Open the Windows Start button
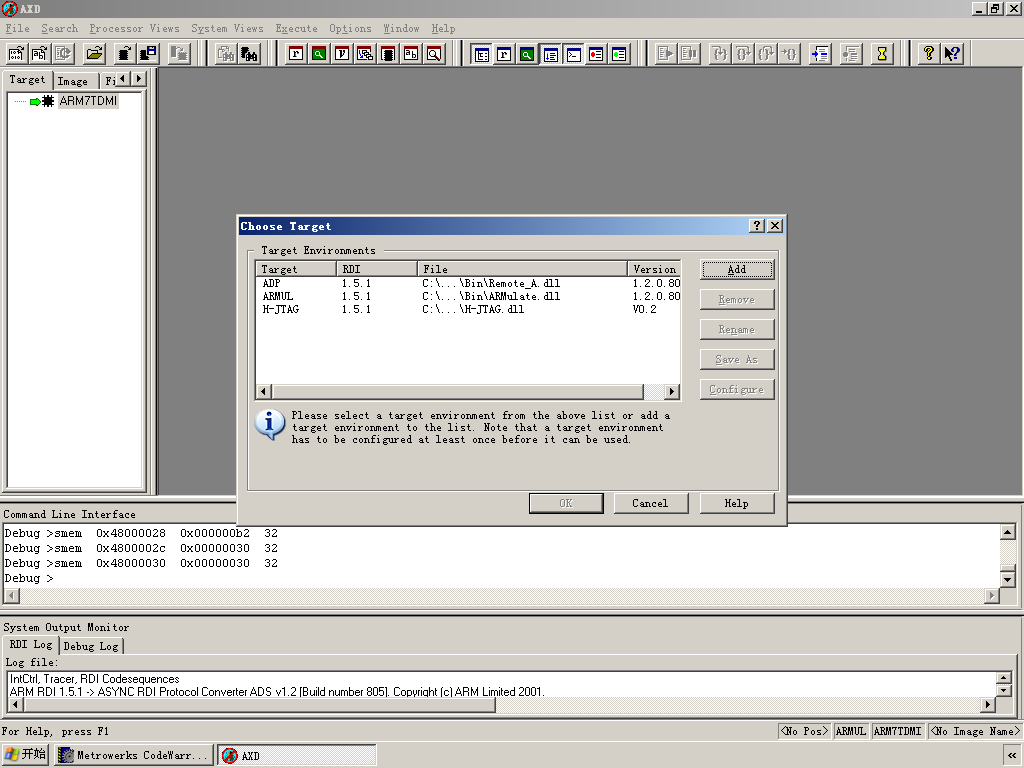This screenshot has height=768, width=1024. (x=25, y=755)
